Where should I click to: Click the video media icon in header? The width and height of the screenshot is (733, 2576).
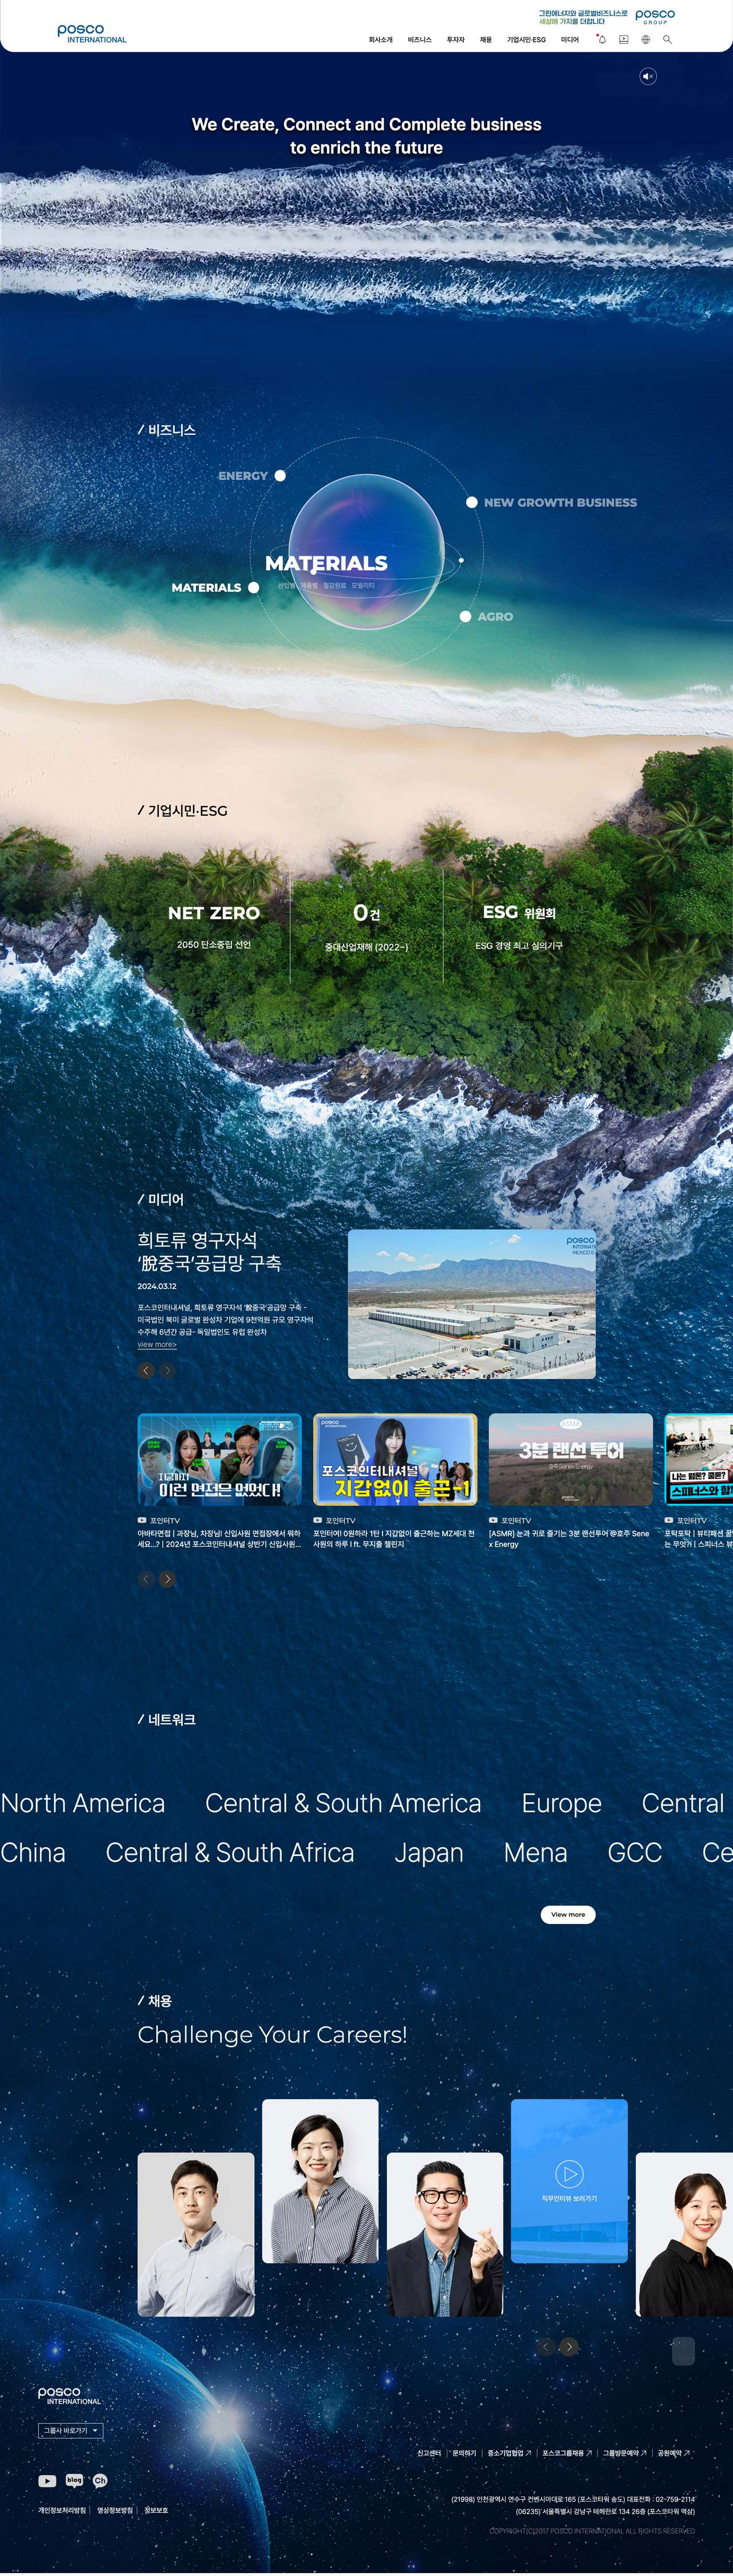623,40
